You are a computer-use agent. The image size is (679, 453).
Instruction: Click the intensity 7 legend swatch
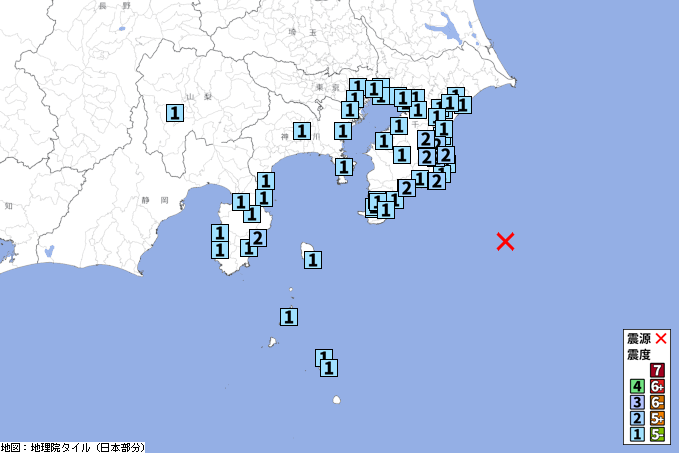pyautogui.click(x=658, y=371)
